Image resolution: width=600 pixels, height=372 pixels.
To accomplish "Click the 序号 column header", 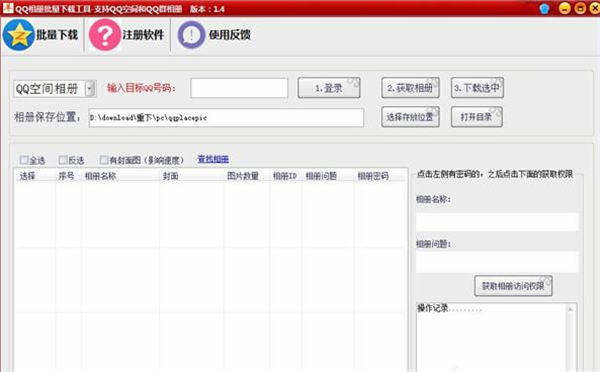I will [66, 176].
